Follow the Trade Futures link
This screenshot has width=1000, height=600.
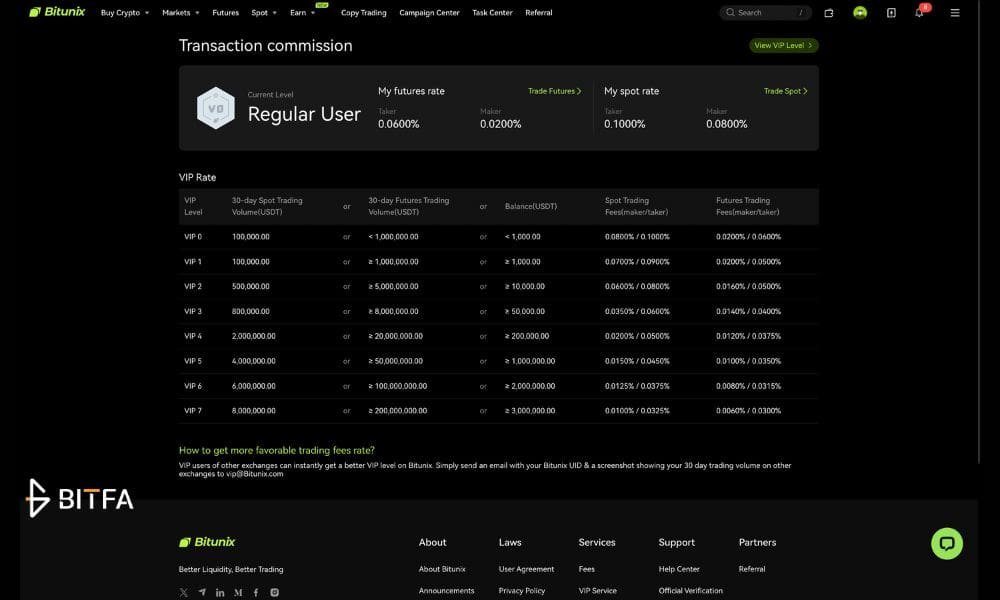coord(554,91)
